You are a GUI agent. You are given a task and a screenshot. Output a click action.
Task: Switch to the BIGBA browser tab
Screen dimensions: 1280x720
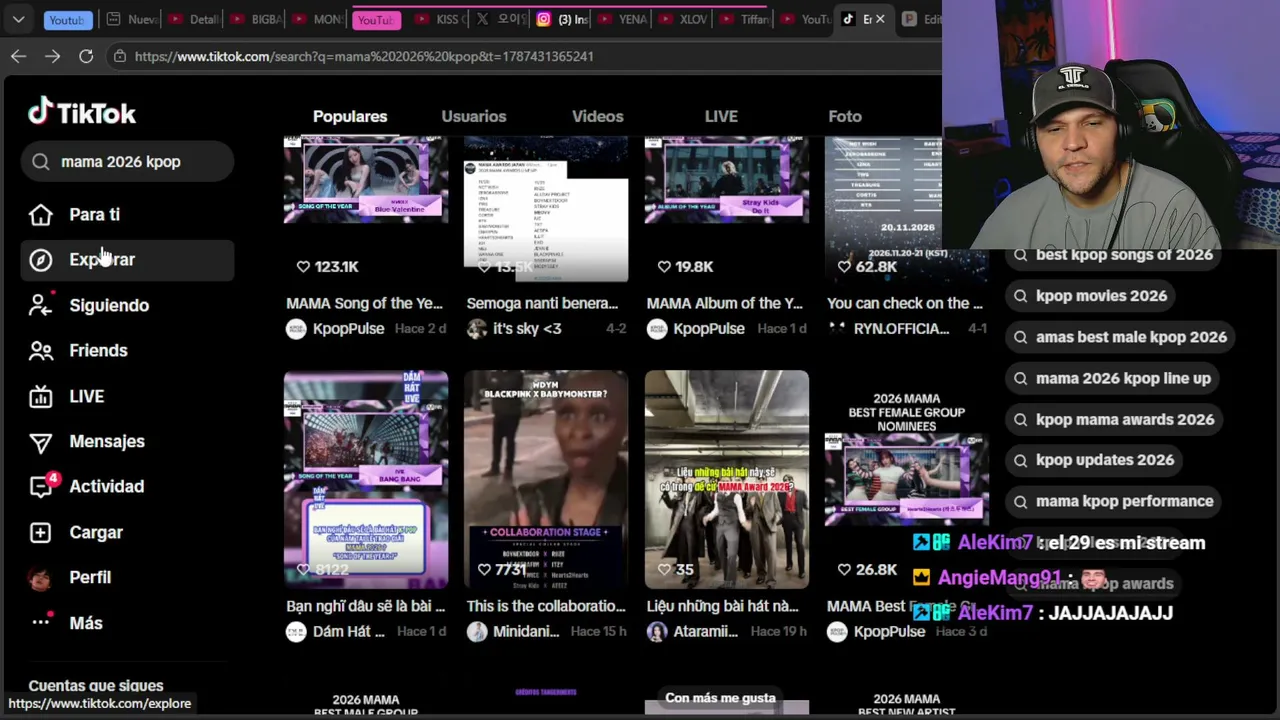(254, 19)
